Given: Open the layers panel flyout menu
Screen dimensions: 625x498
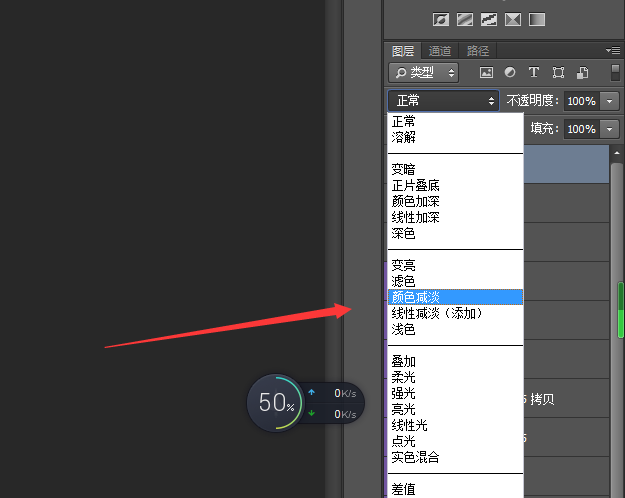Looking at the screenshot, I should point(613,50).
